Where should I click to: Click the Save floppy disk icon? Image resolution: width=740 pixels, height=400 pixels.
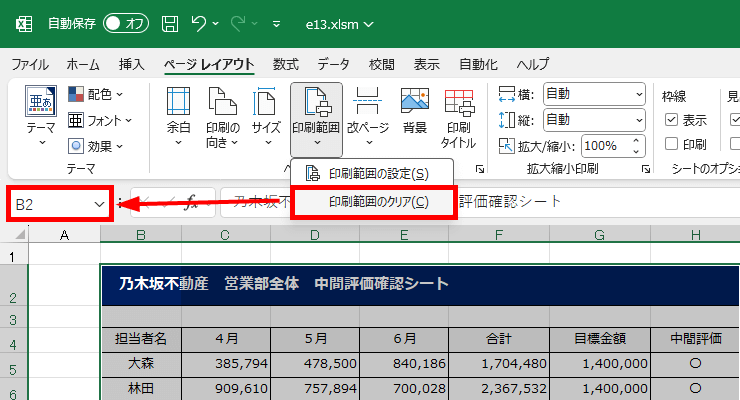[170, 24]
